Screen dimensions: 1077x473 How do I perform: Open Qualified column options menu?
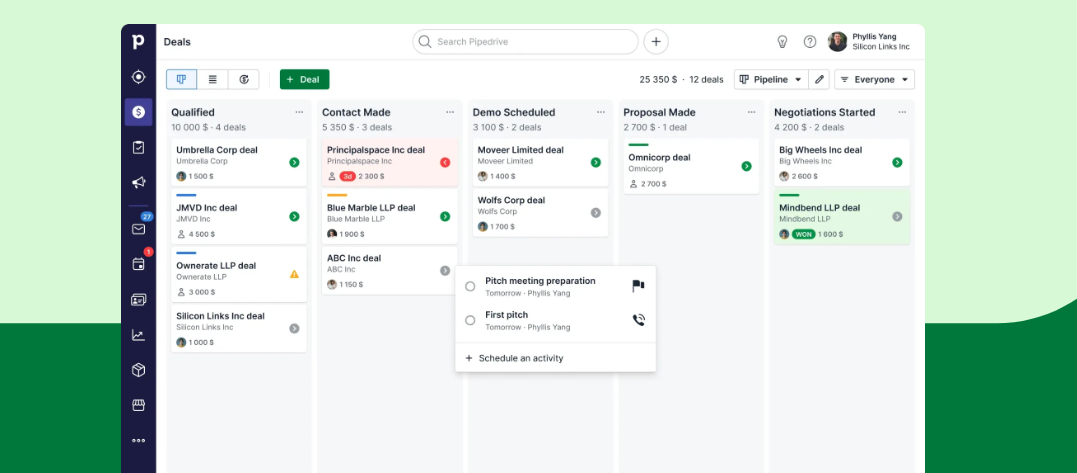299,112
